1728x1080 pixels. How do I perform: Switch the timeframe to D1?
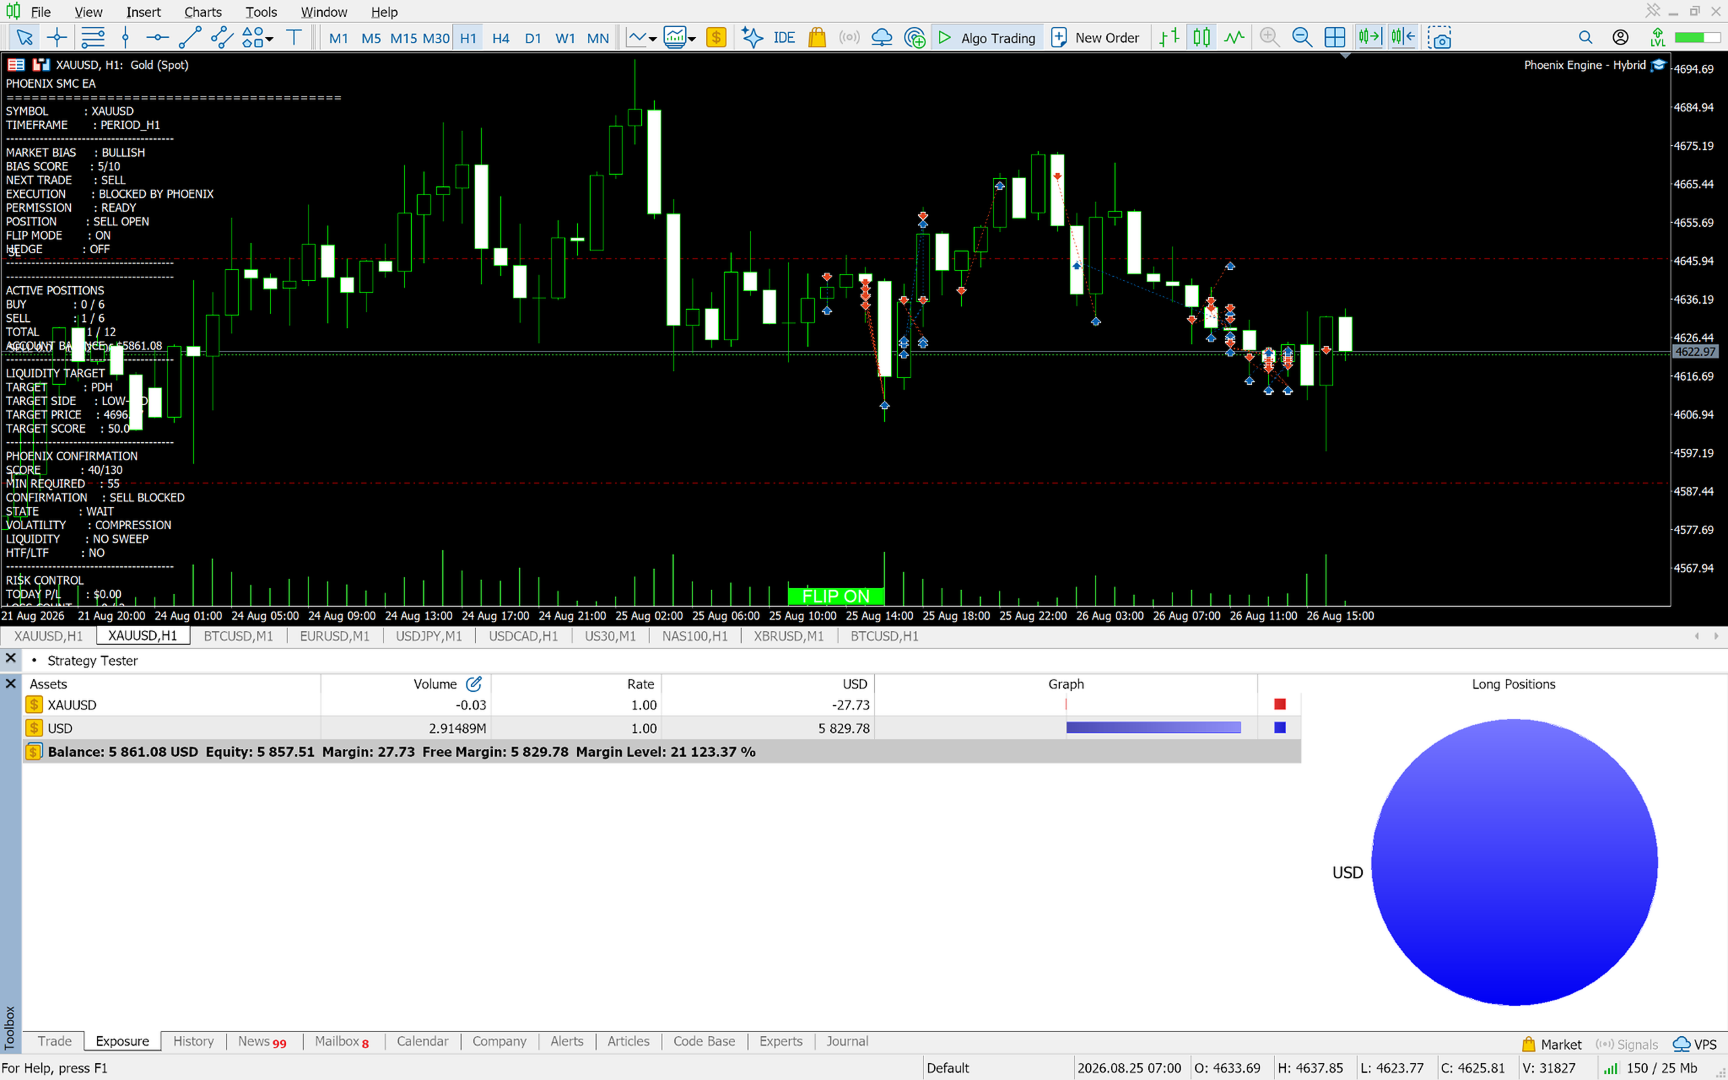(533, 38)
